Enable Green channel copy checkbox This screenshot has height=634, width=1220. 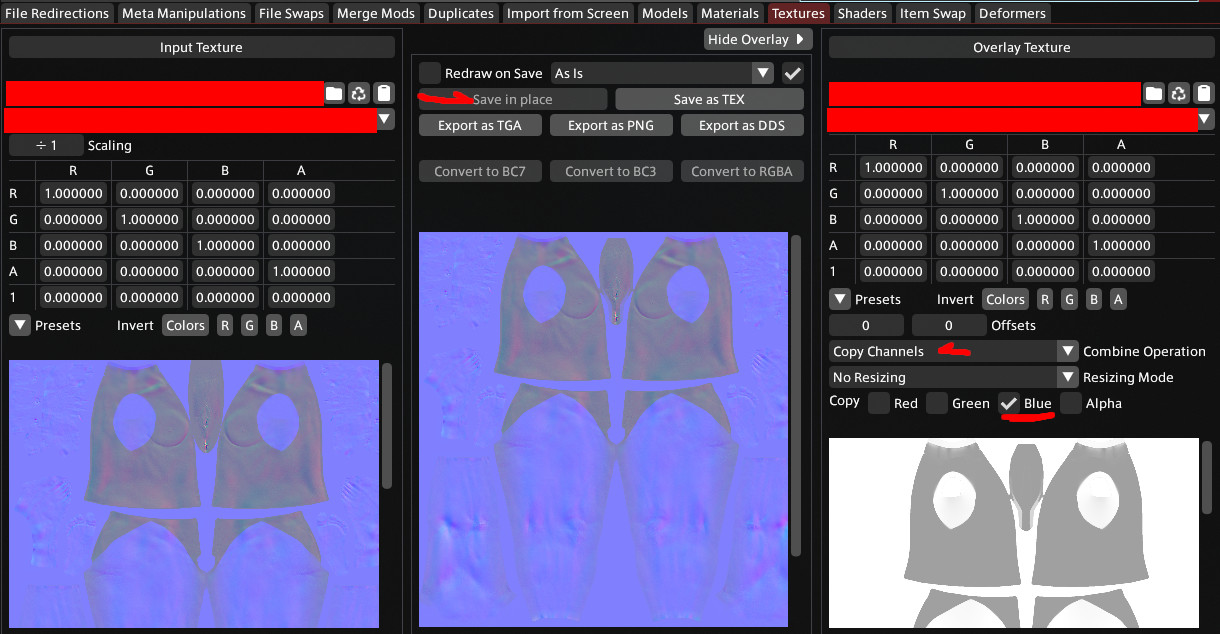click(x=937, y=403)
